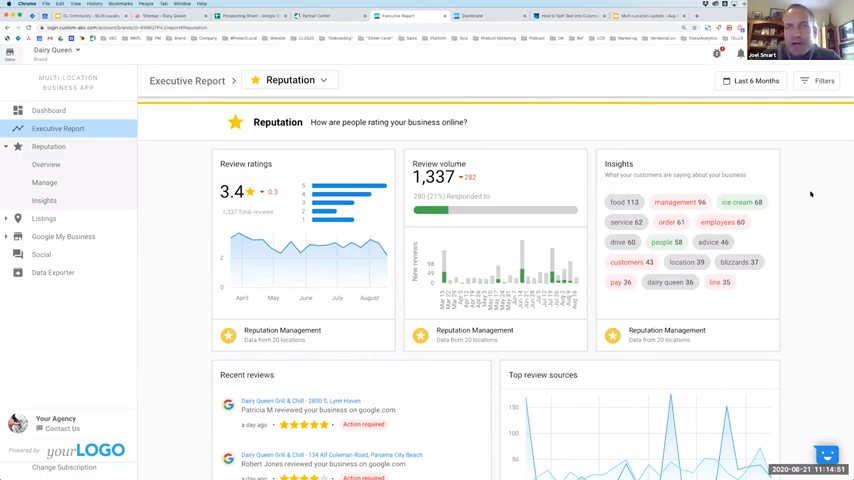
Task: Select the service 62 insight tag
Action: (626, 222)
